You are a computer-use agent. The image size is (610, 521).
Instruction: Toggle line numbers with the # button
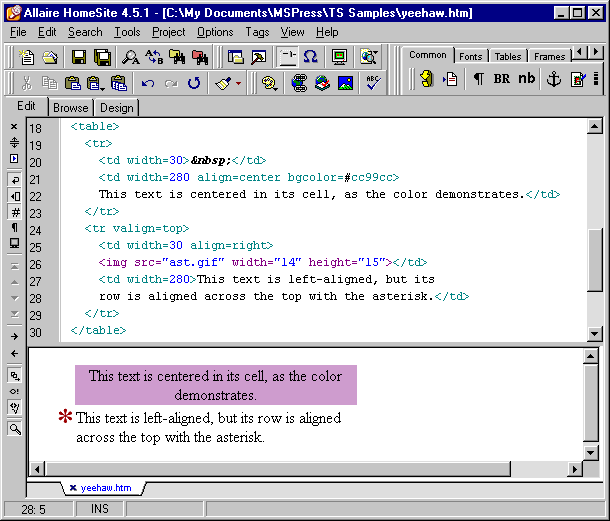(x=14, y=211)
